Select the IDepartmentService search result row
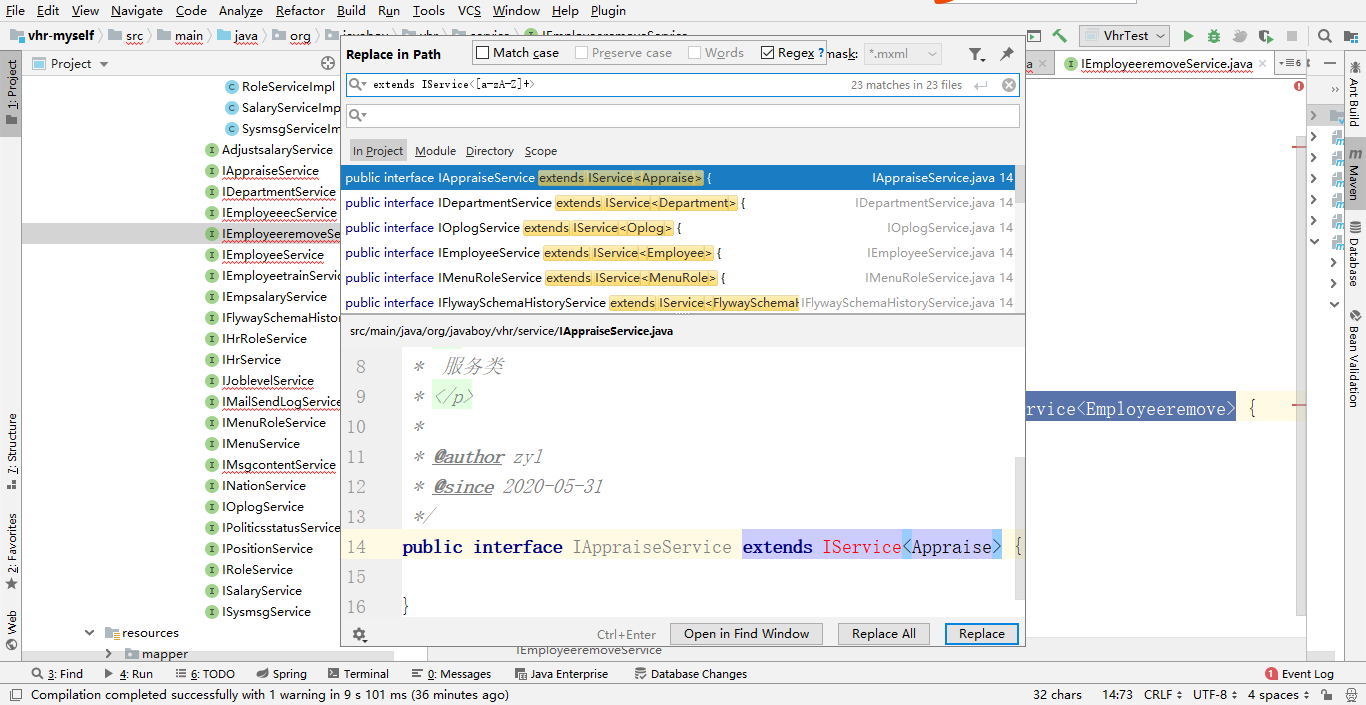Screen dimensions: 1366x705 click(678, 203)
